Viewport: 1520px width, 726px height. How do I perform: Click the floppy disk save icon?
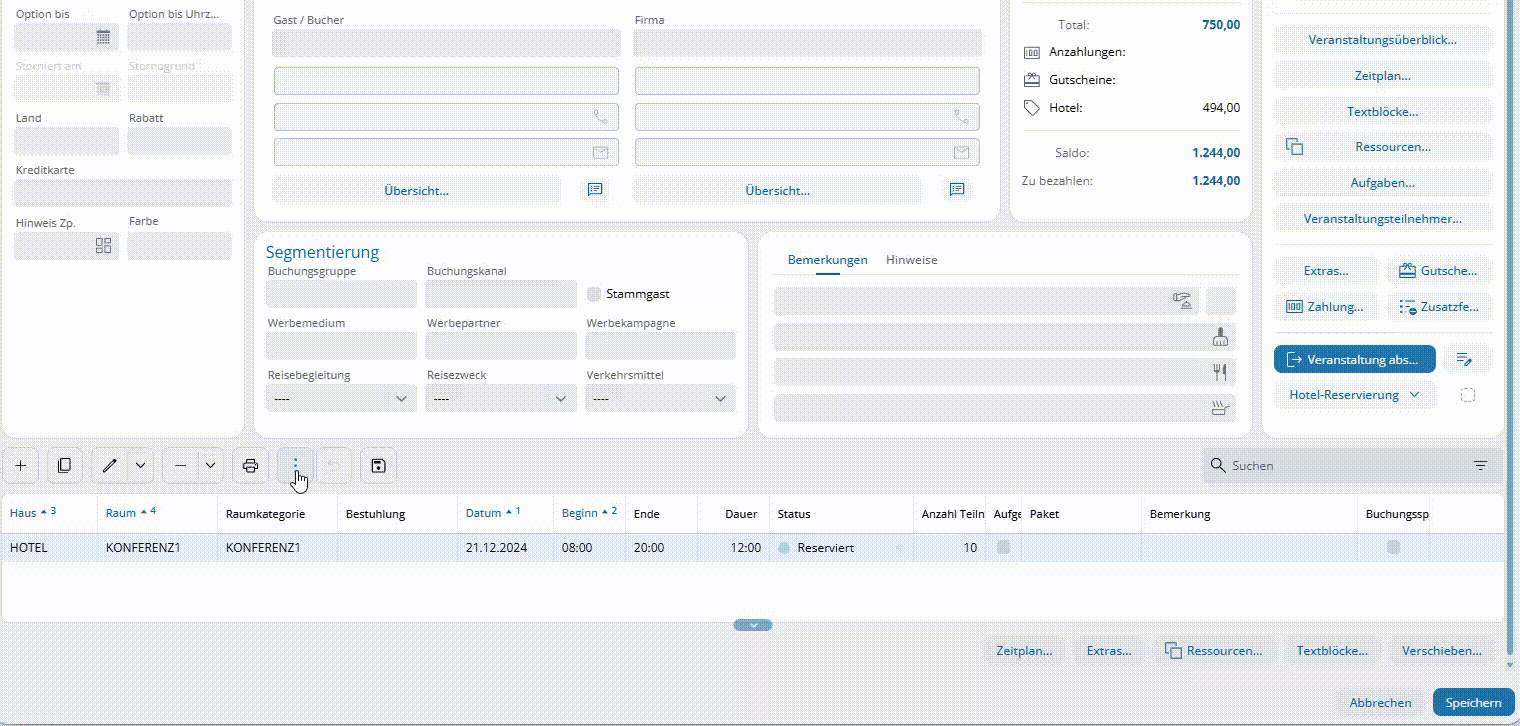tap(378, 466)
